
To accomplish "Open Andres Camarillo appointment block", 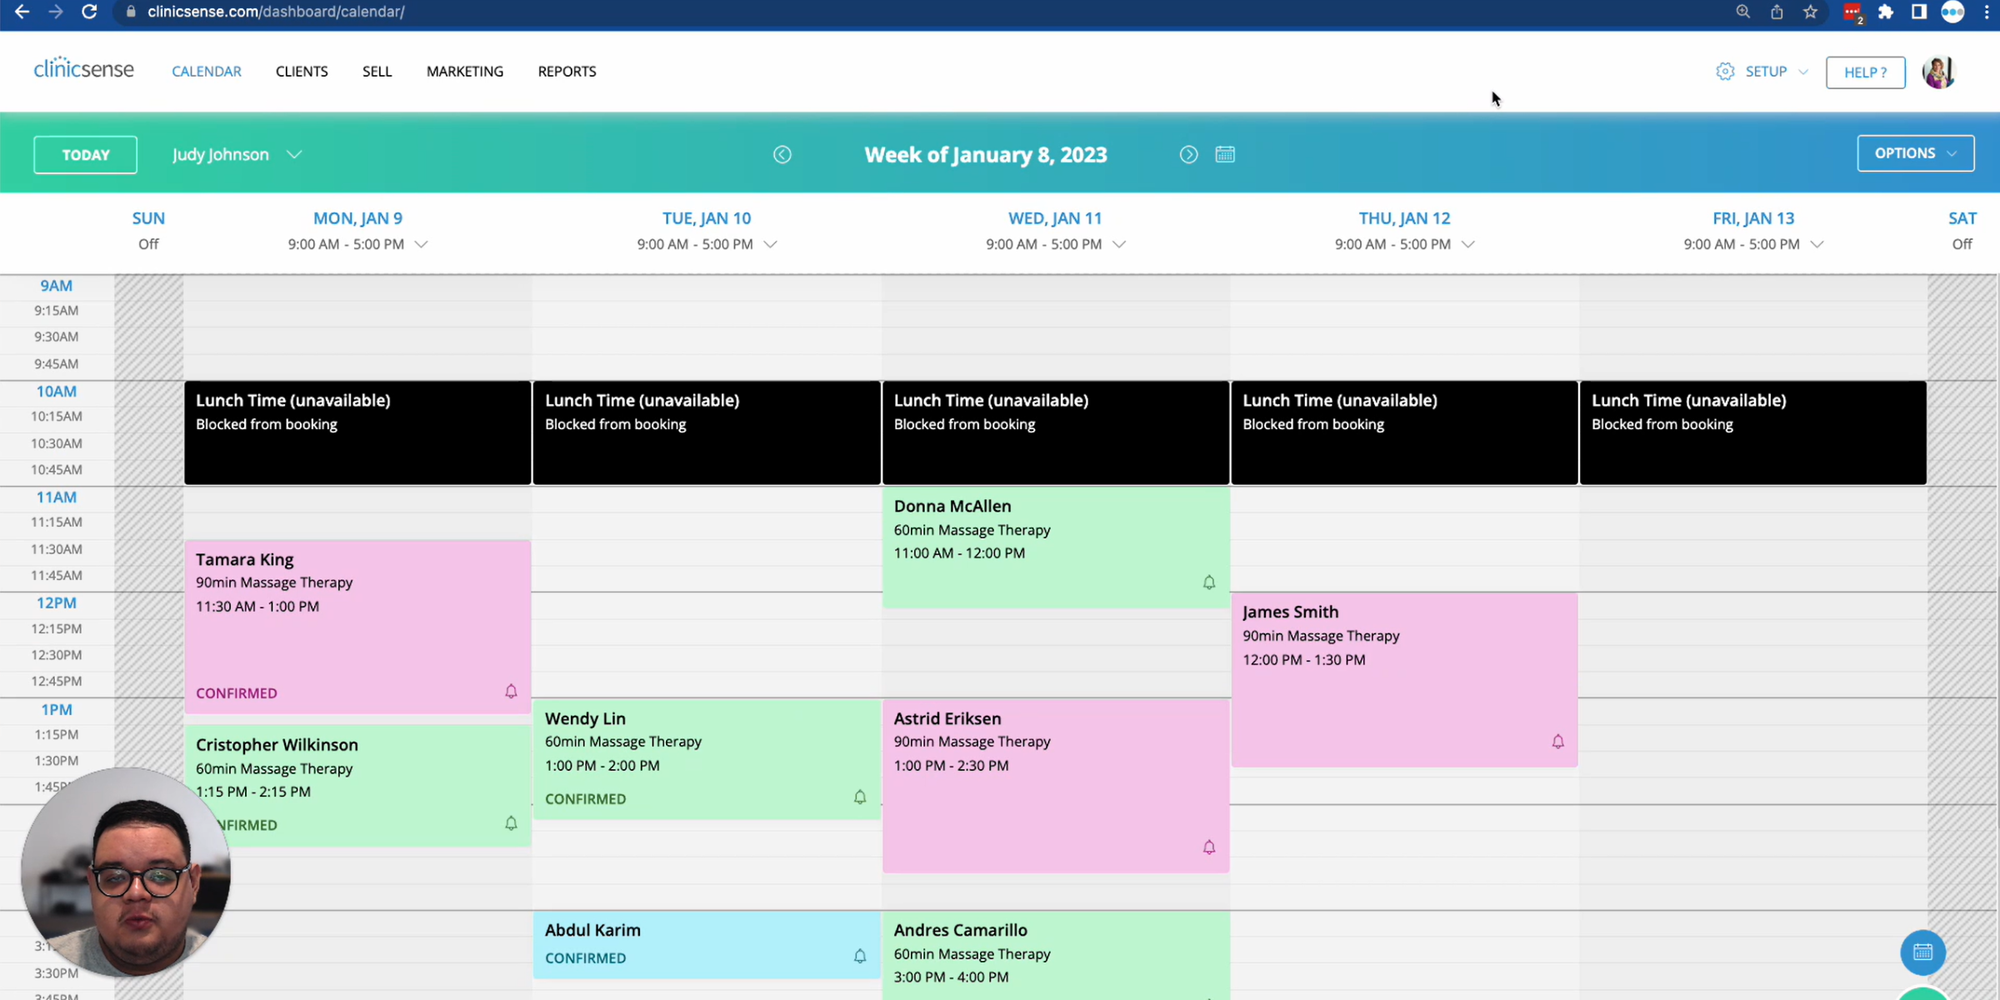I will point(1056,955).
